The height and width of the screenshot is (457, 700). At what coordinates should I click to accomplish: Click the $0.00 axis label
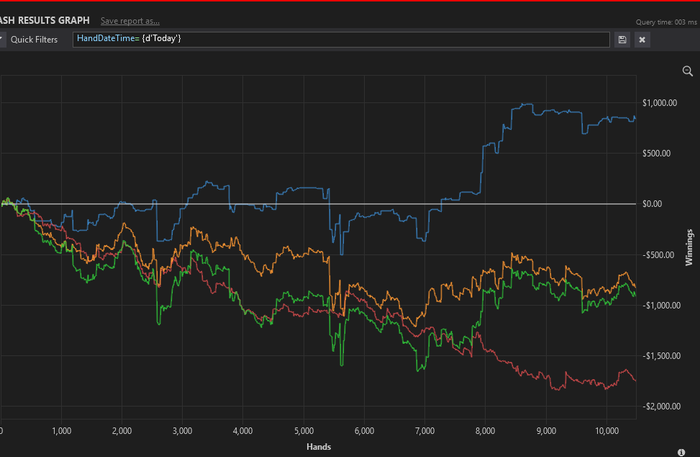point(652,204)
